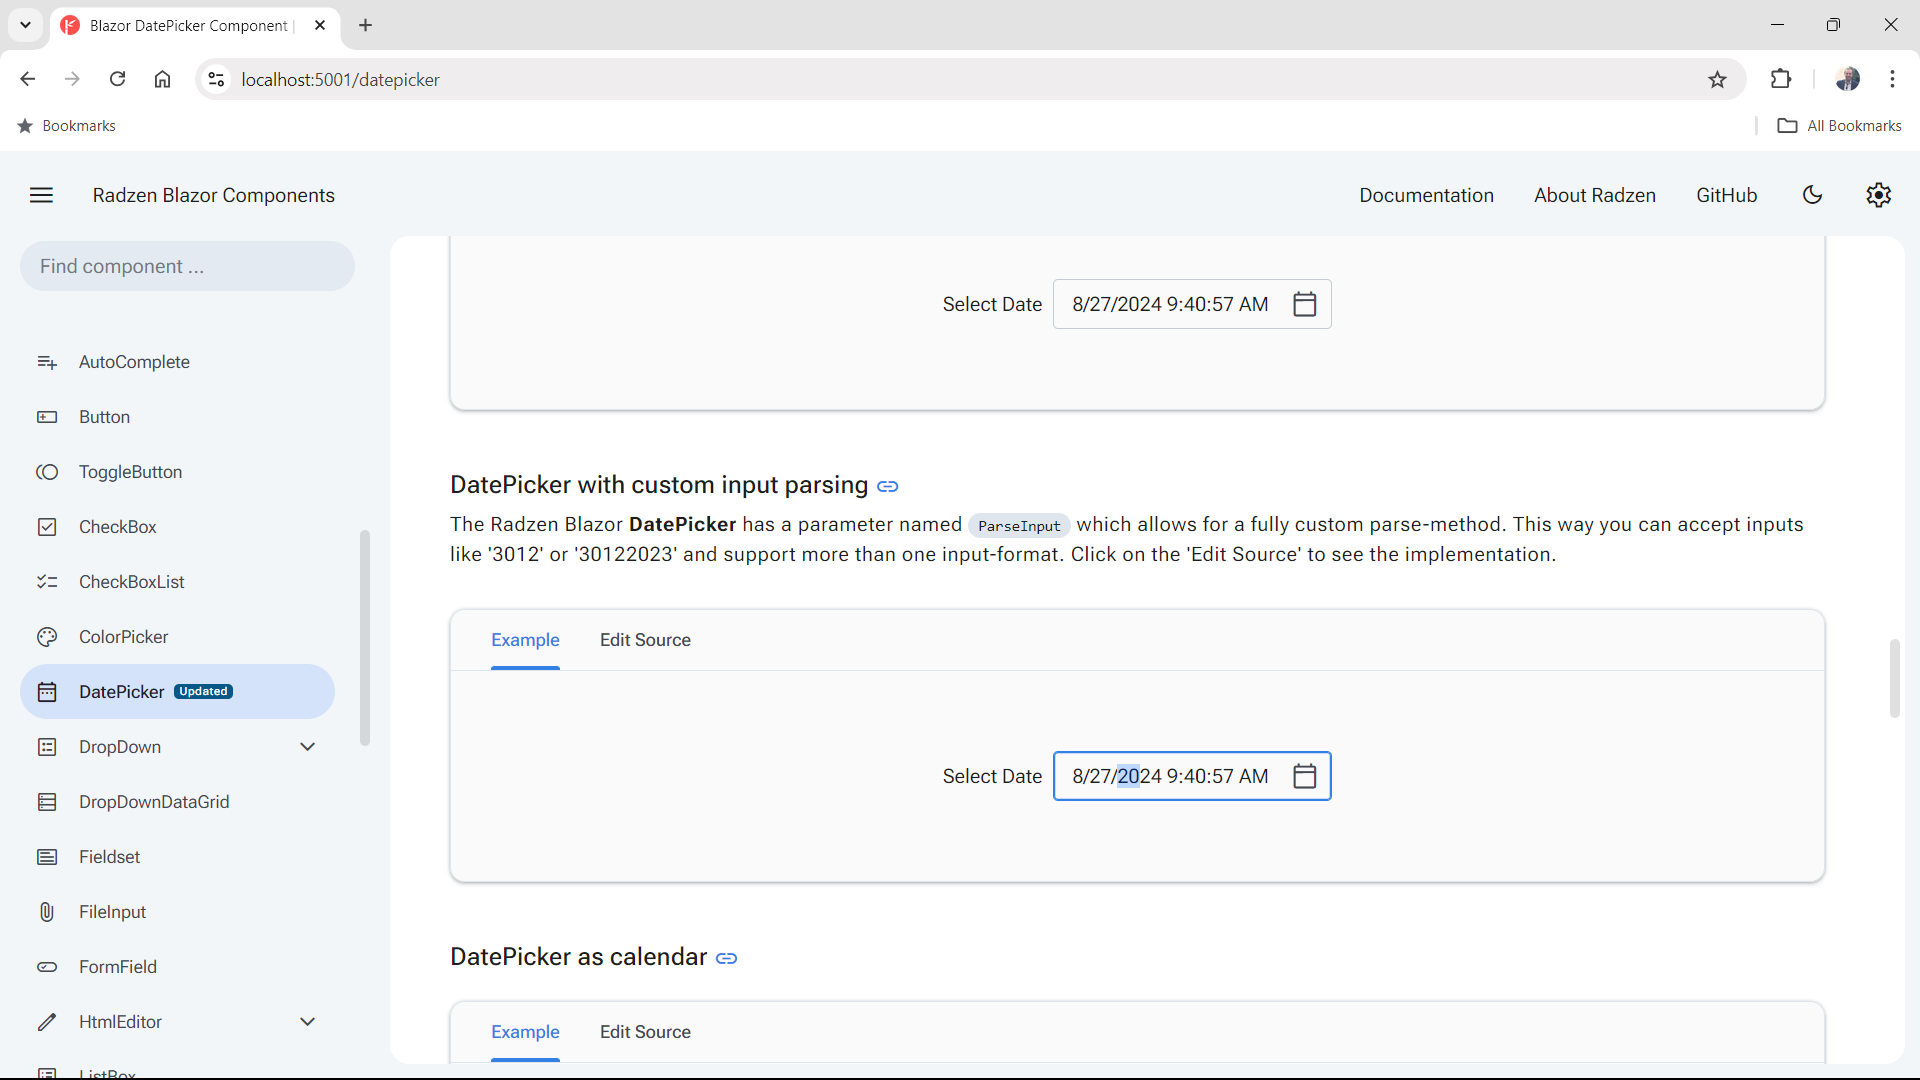
Task: Select Example tab in DatePicker as calendar section
Action: pyautogui.click(x=525, y=1032)
